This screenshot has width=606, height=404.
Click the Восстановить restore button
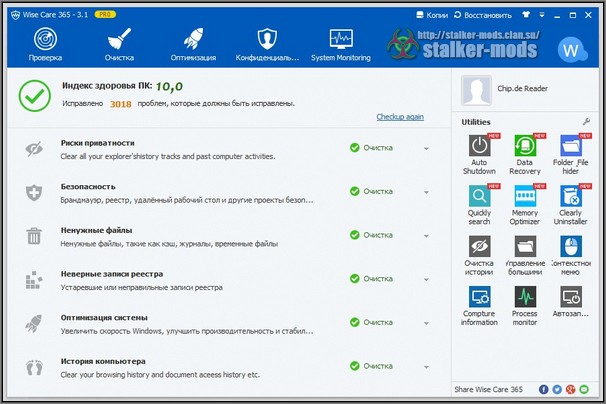click(483, 15)
